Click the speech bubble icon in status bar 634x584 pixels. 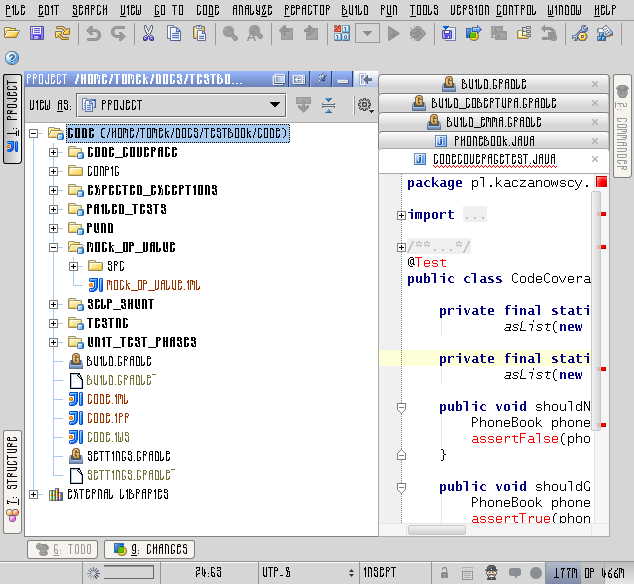point(514,573)
